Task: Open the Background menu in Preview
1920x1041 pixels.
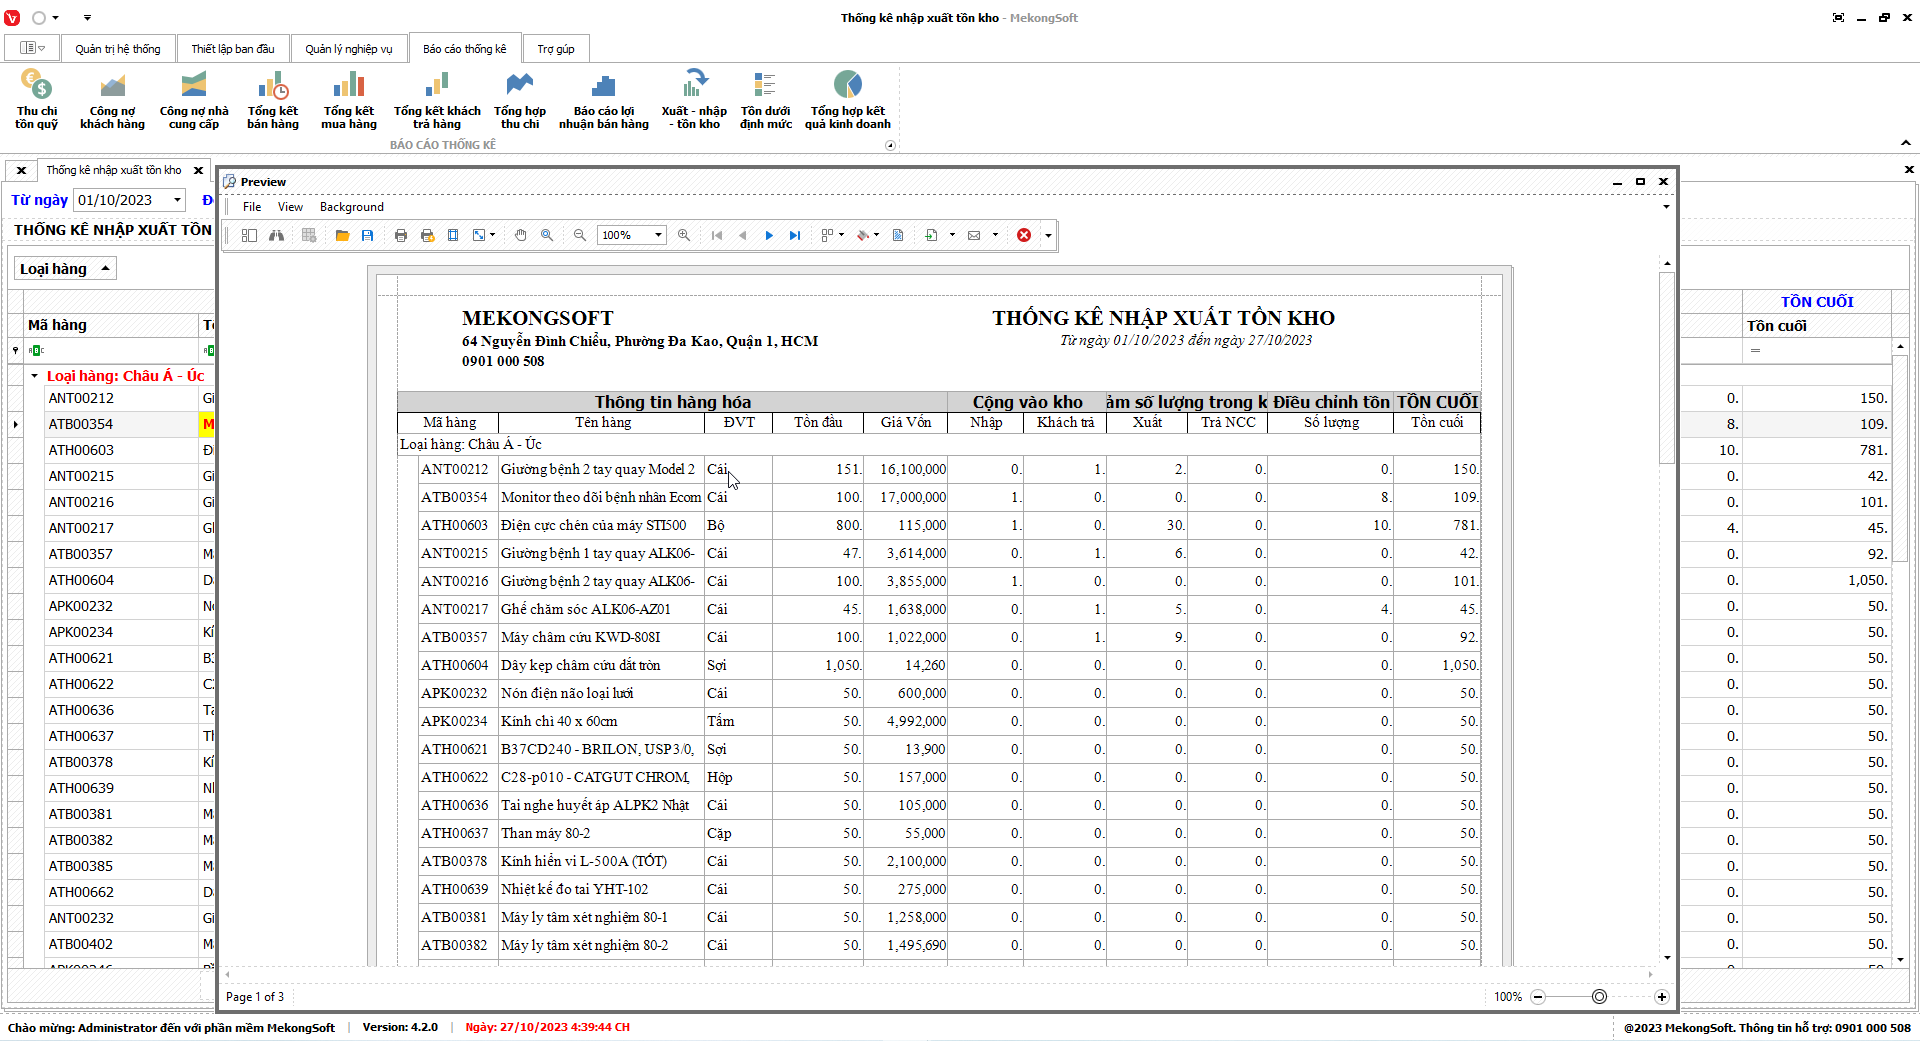Action: tap(351, 207)
